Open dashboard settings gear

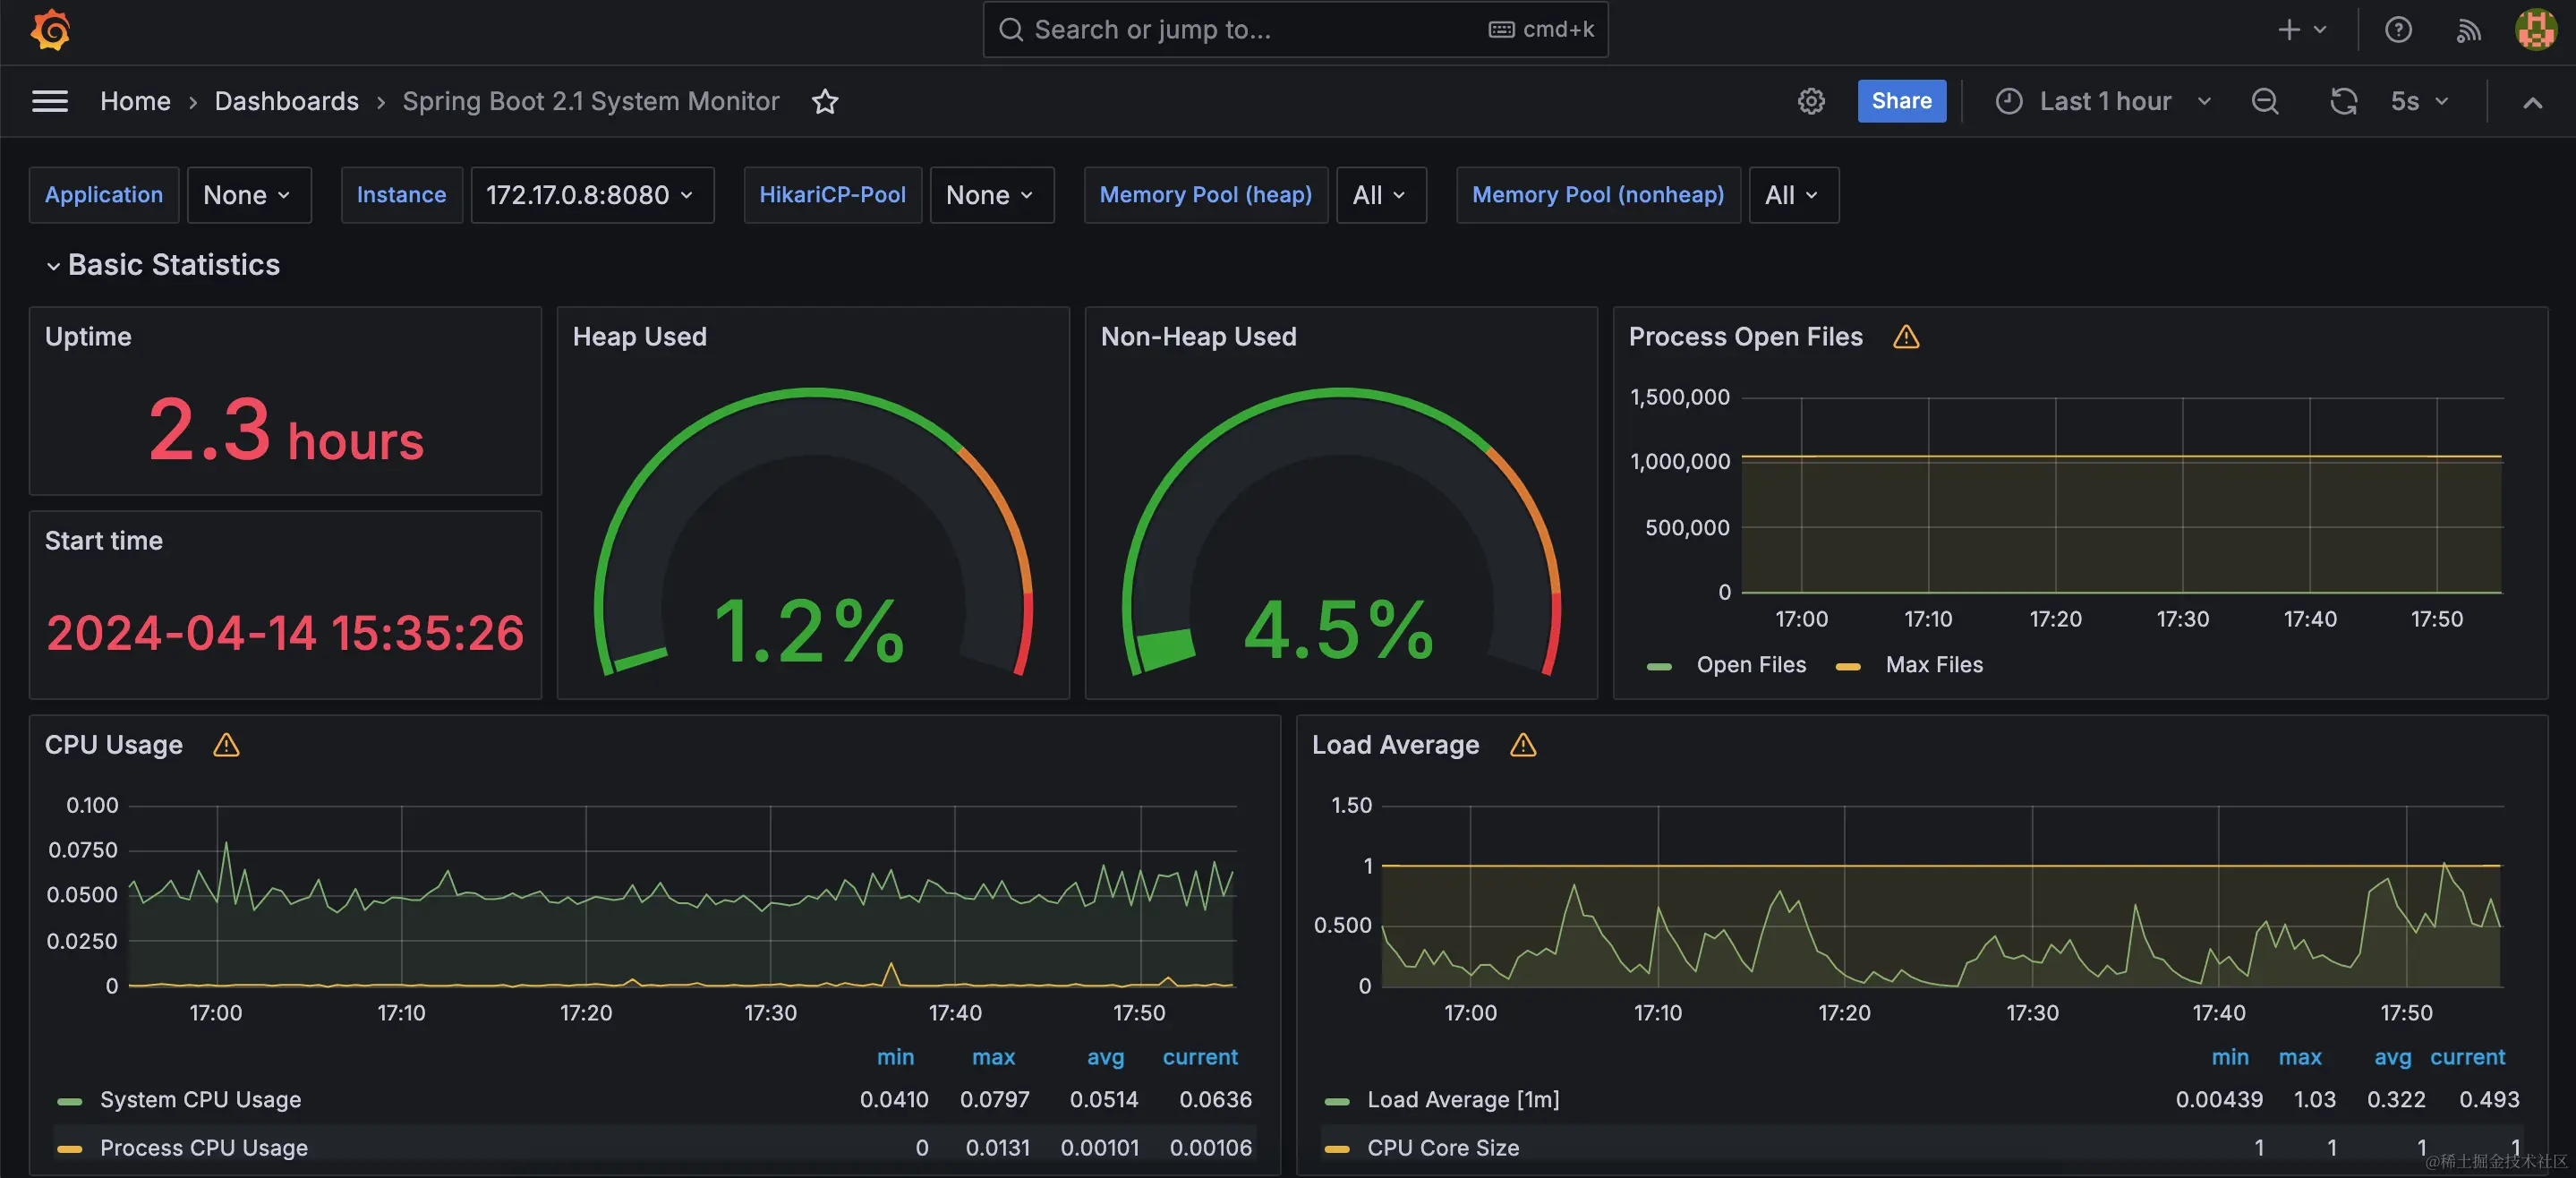pyautogui.click(x=1811, y=101)
